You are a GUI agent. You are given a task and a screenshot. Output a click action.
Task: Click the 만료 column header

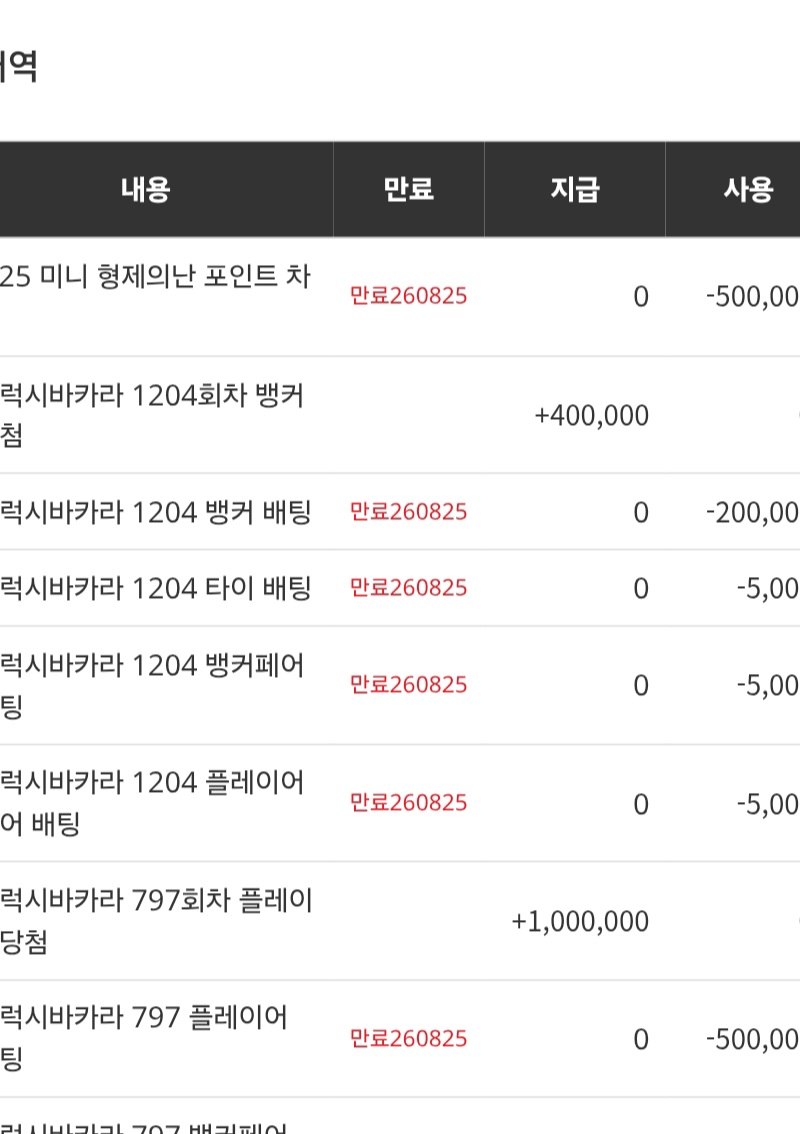[x=409, y=189]
